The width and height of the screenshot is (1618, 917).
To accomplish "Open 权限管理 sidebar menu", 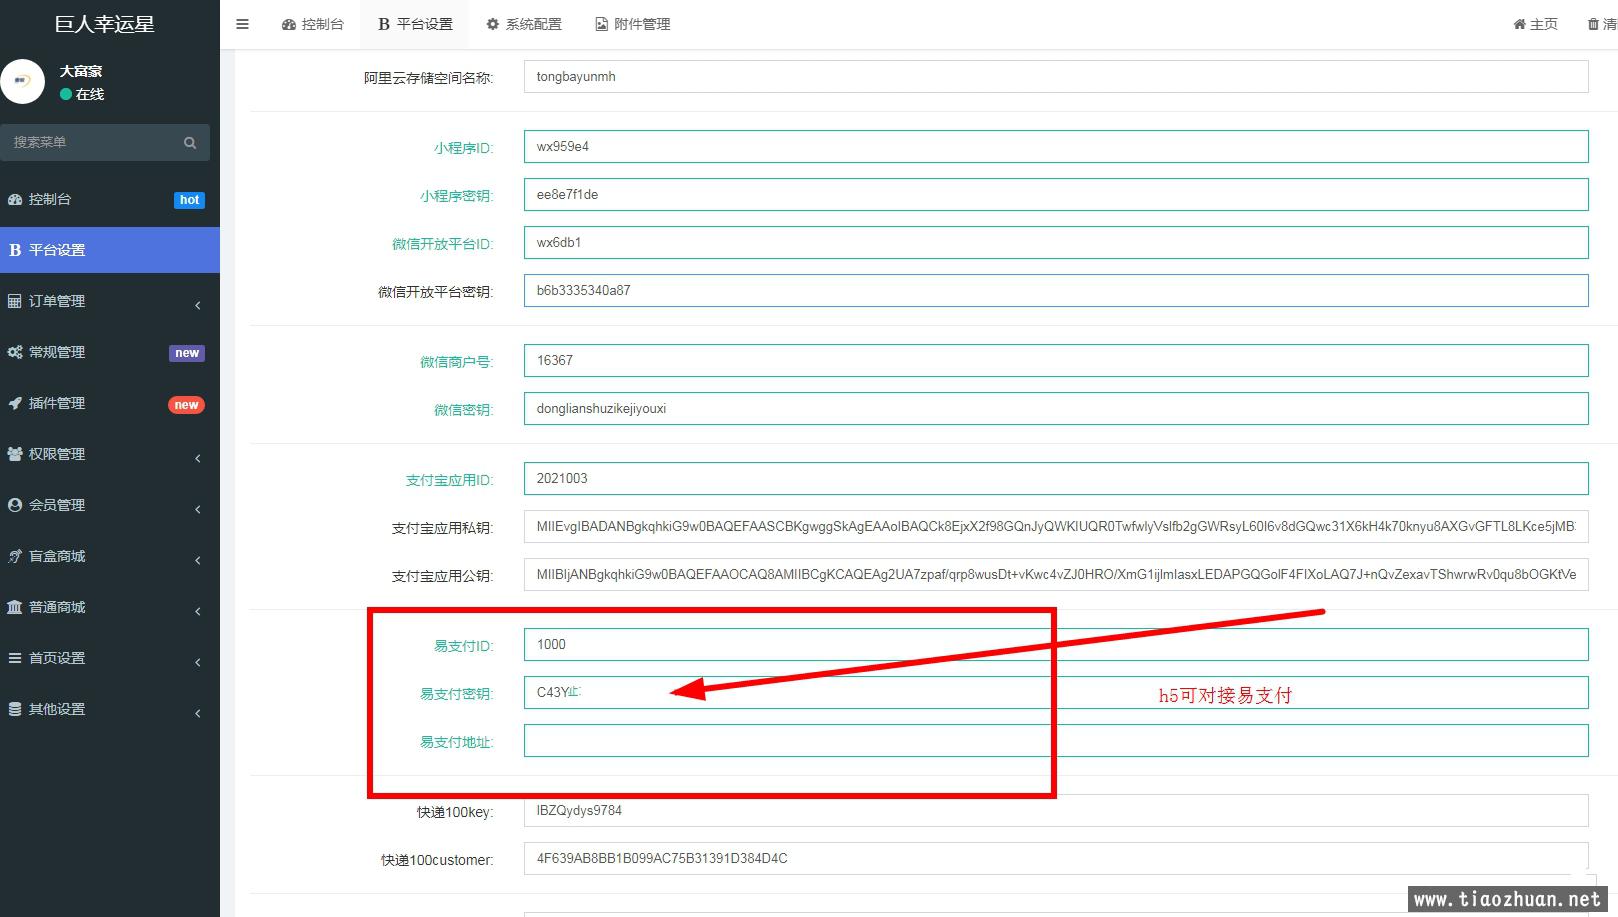I will [110, 454].
